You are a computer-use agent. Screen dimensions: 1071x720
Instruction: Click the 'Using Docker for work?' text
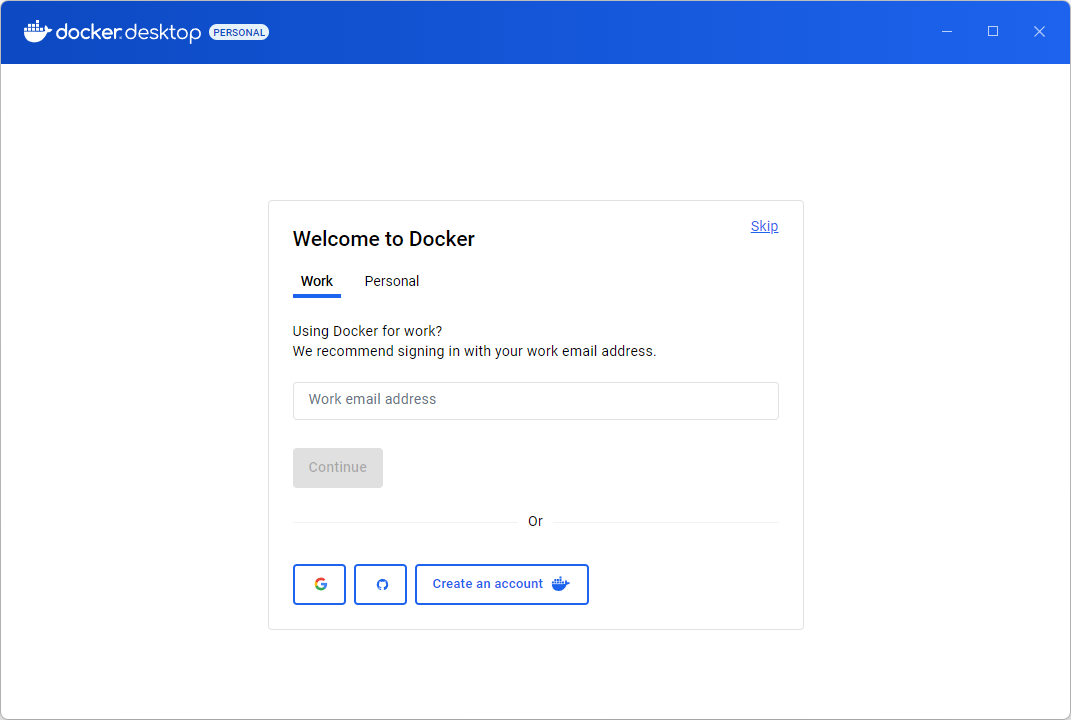367,331
